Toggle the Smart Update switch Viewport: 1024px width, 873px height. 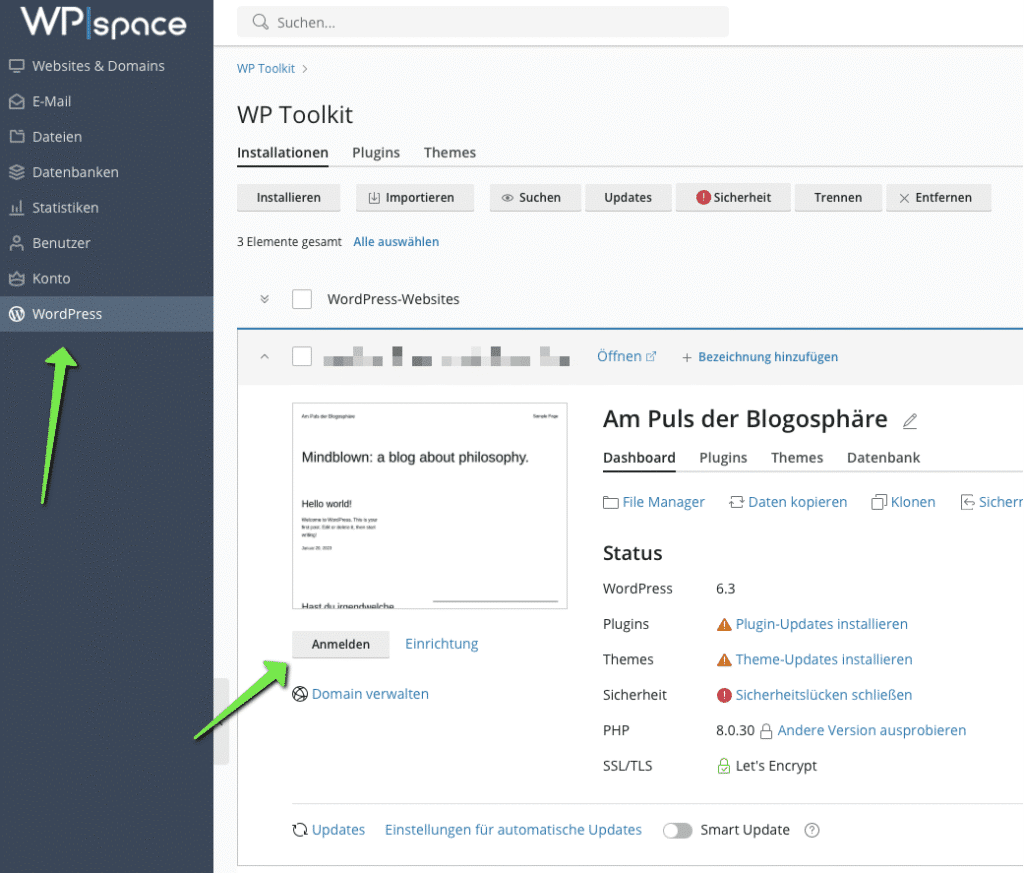(677, 830)
